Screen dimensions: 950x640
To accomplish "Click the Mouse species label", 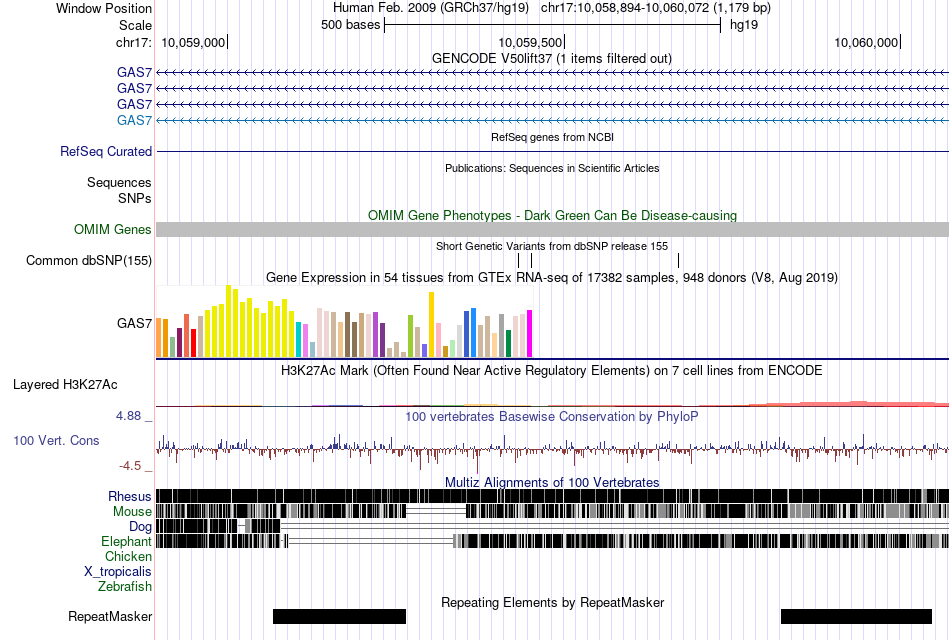I will coord(132,512).
